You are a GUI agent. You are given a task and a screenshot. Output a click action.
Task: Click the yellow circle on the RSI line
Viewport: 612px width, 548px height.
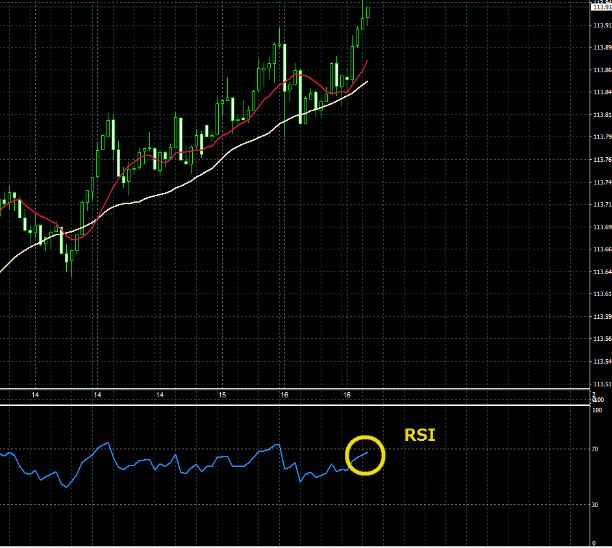click(365, 455)
